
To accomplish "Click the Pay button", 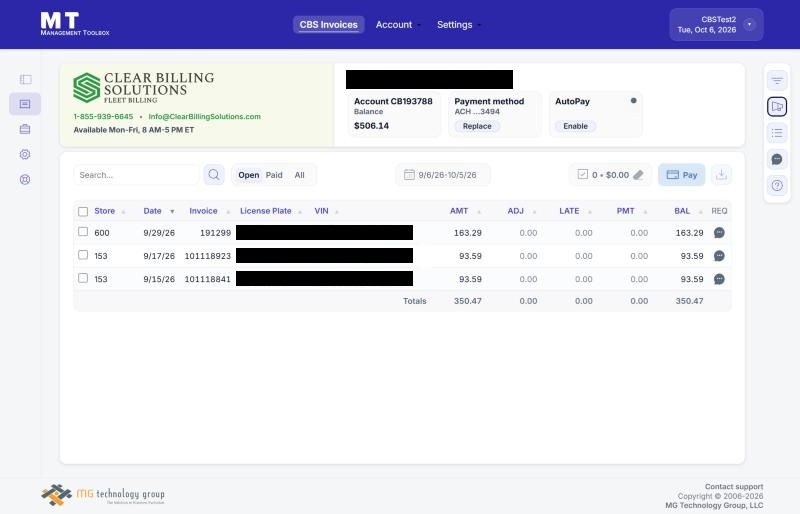I will pos(682,175).
